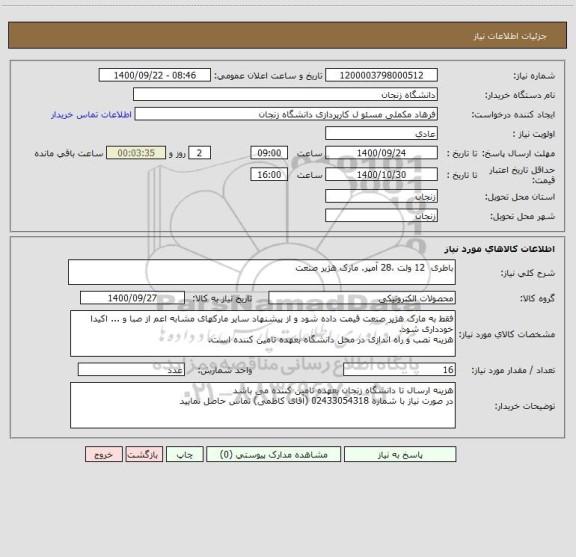Click the label گروه کالا
The width and height of the screenshot is (576, 557).
point(537,299)
